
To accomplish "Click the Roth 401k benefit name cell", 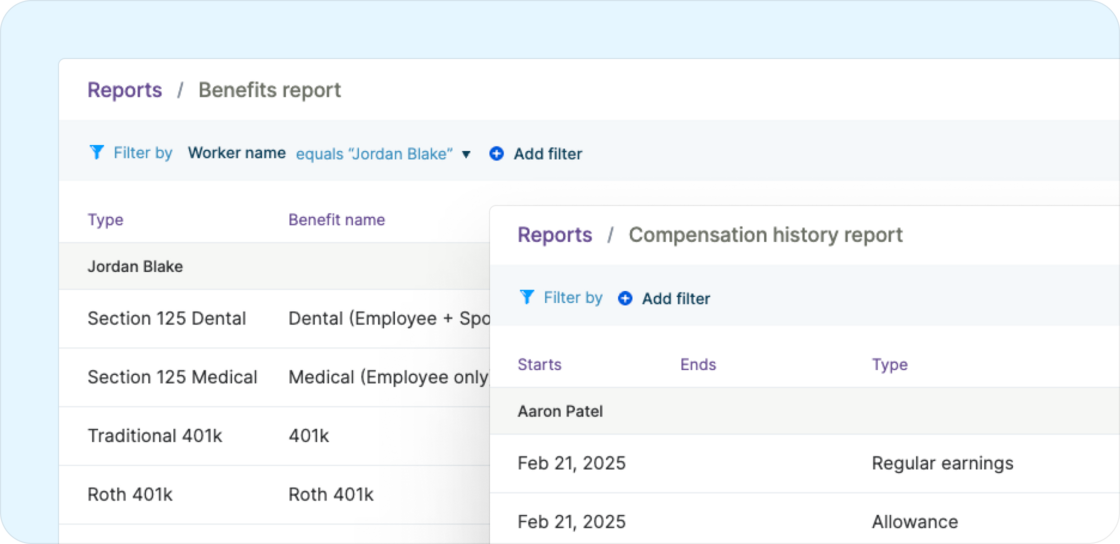I will pos(331,494).
